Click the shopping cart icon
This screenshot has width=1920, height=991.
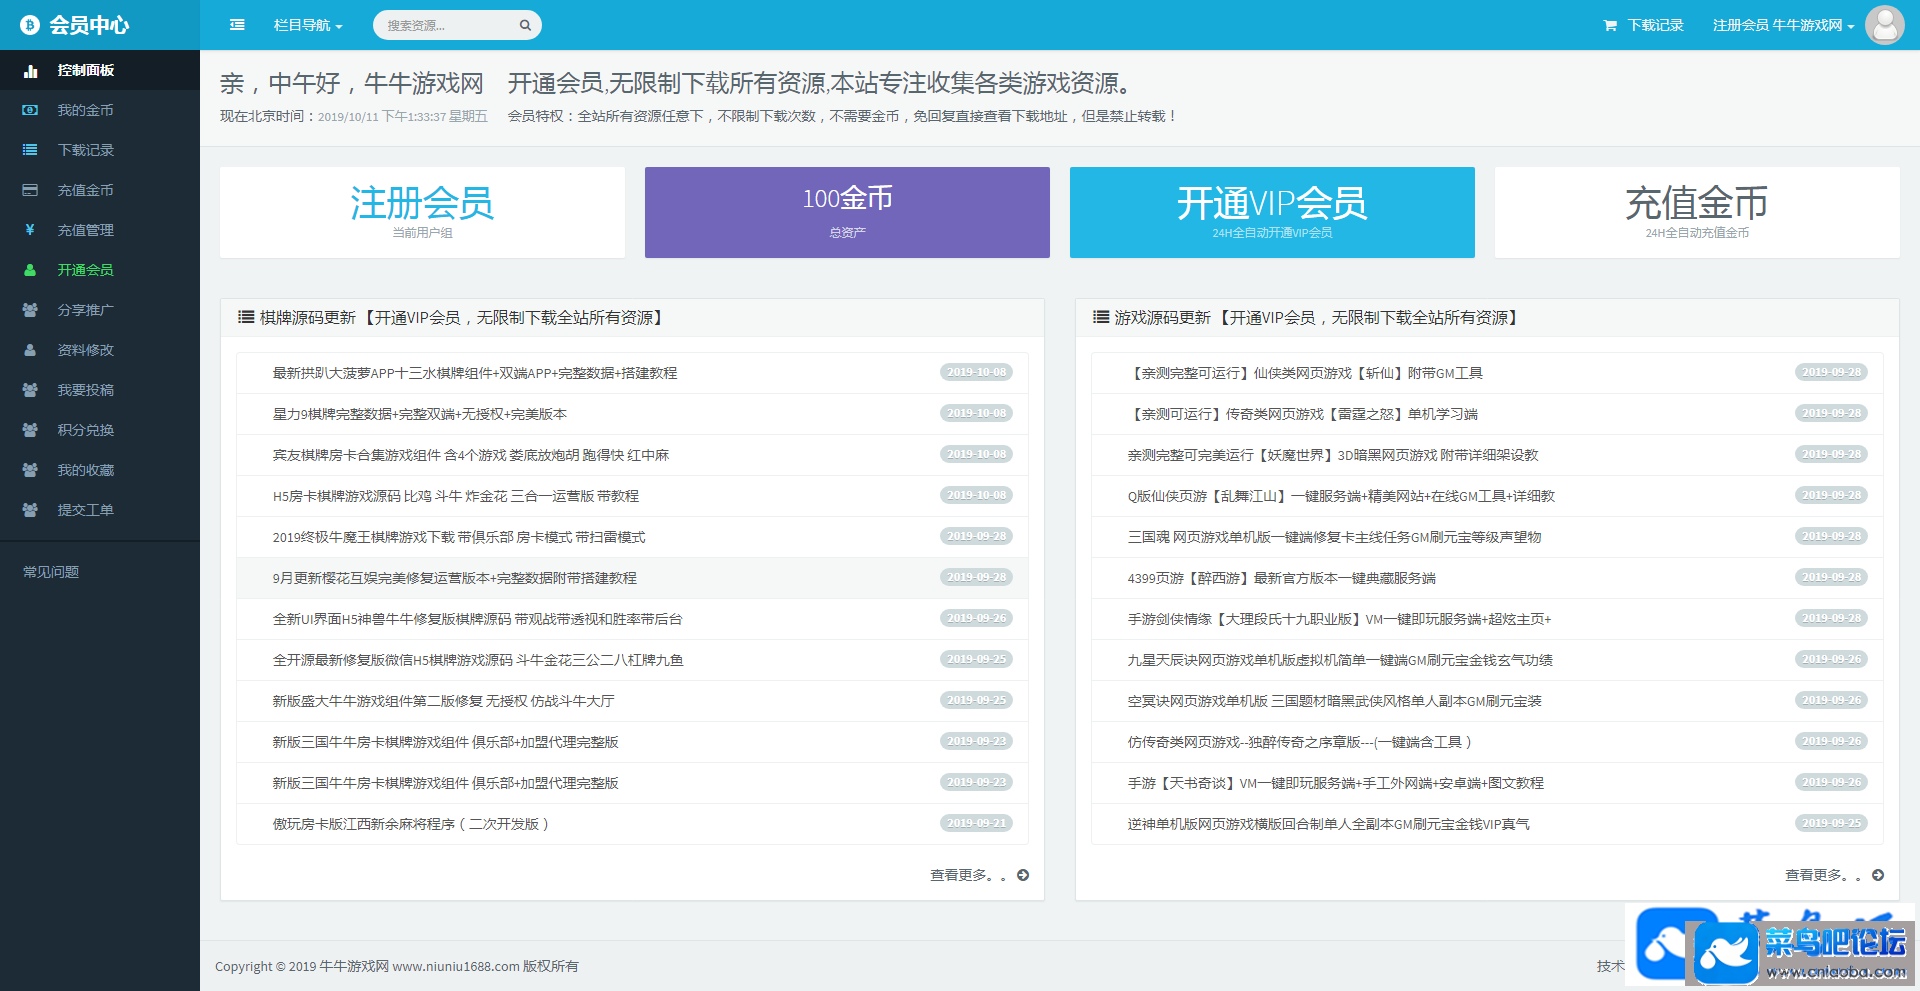point(1610,25)
